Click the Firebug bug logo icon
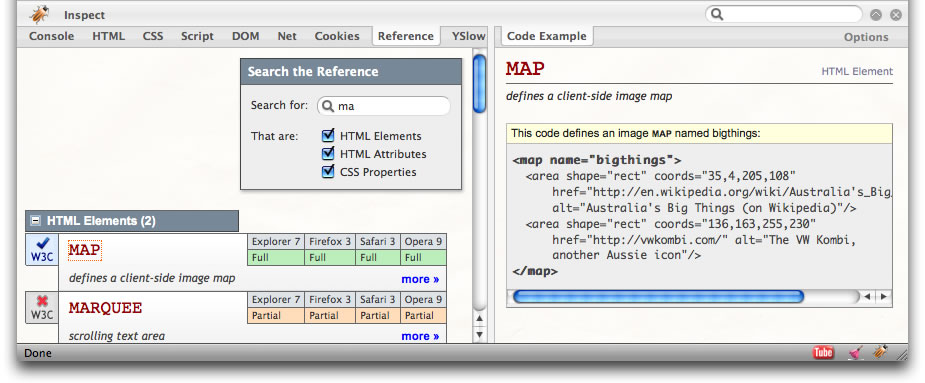 (x=39, y=14)
